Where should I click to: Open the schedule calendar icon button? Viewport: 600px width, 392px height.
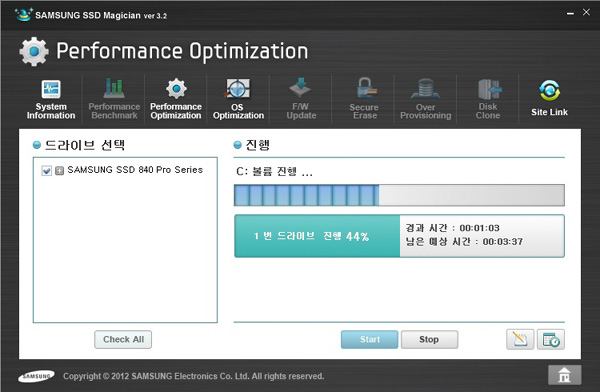point(551,340)
